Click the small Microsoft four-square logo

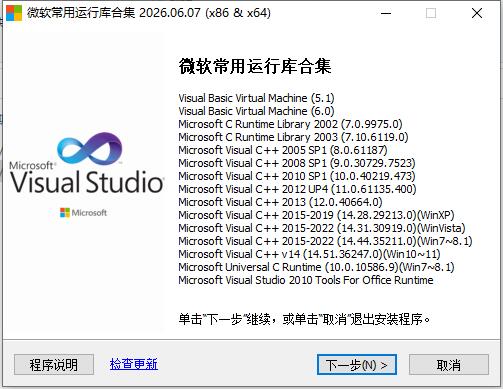click(x=65, y=212)
